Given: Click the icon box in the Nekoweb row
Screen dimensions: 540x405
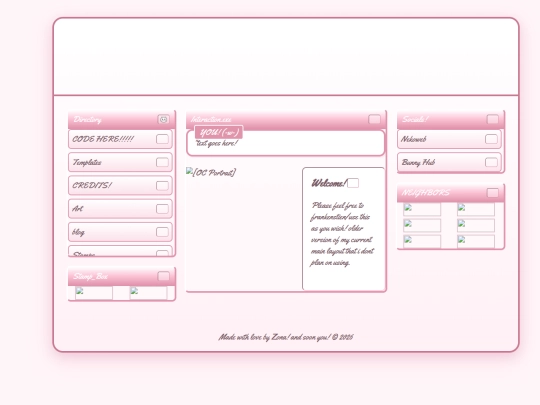Looking at the screenshot, I should (x=491, y=139).
